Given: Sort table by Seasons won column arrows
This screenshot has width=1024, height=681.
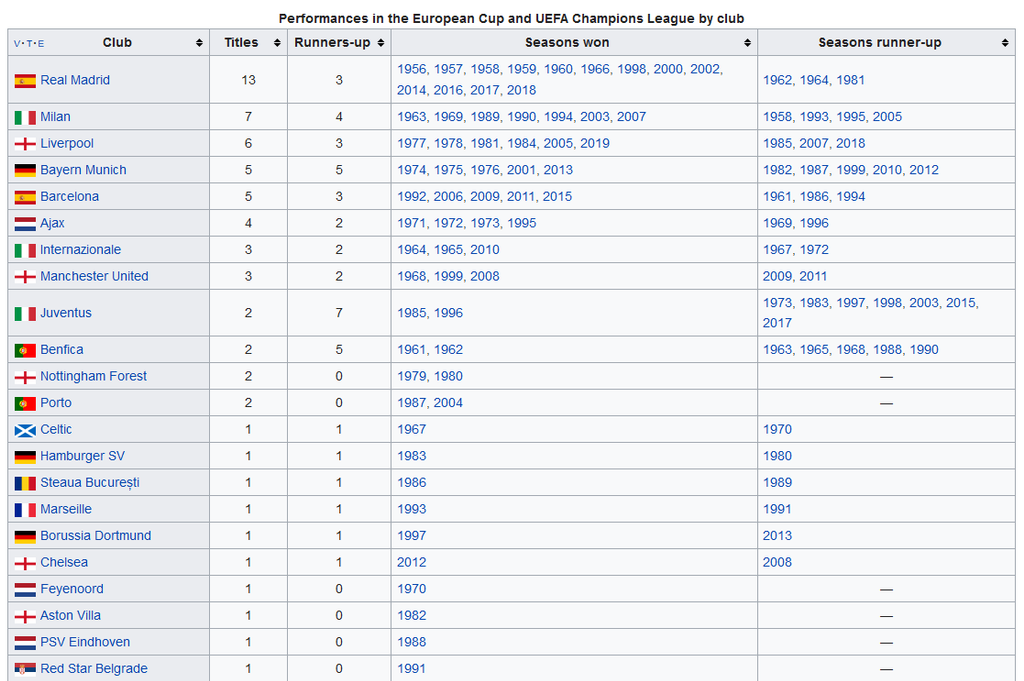Looking at the screenshot, I should click(747, 43).
